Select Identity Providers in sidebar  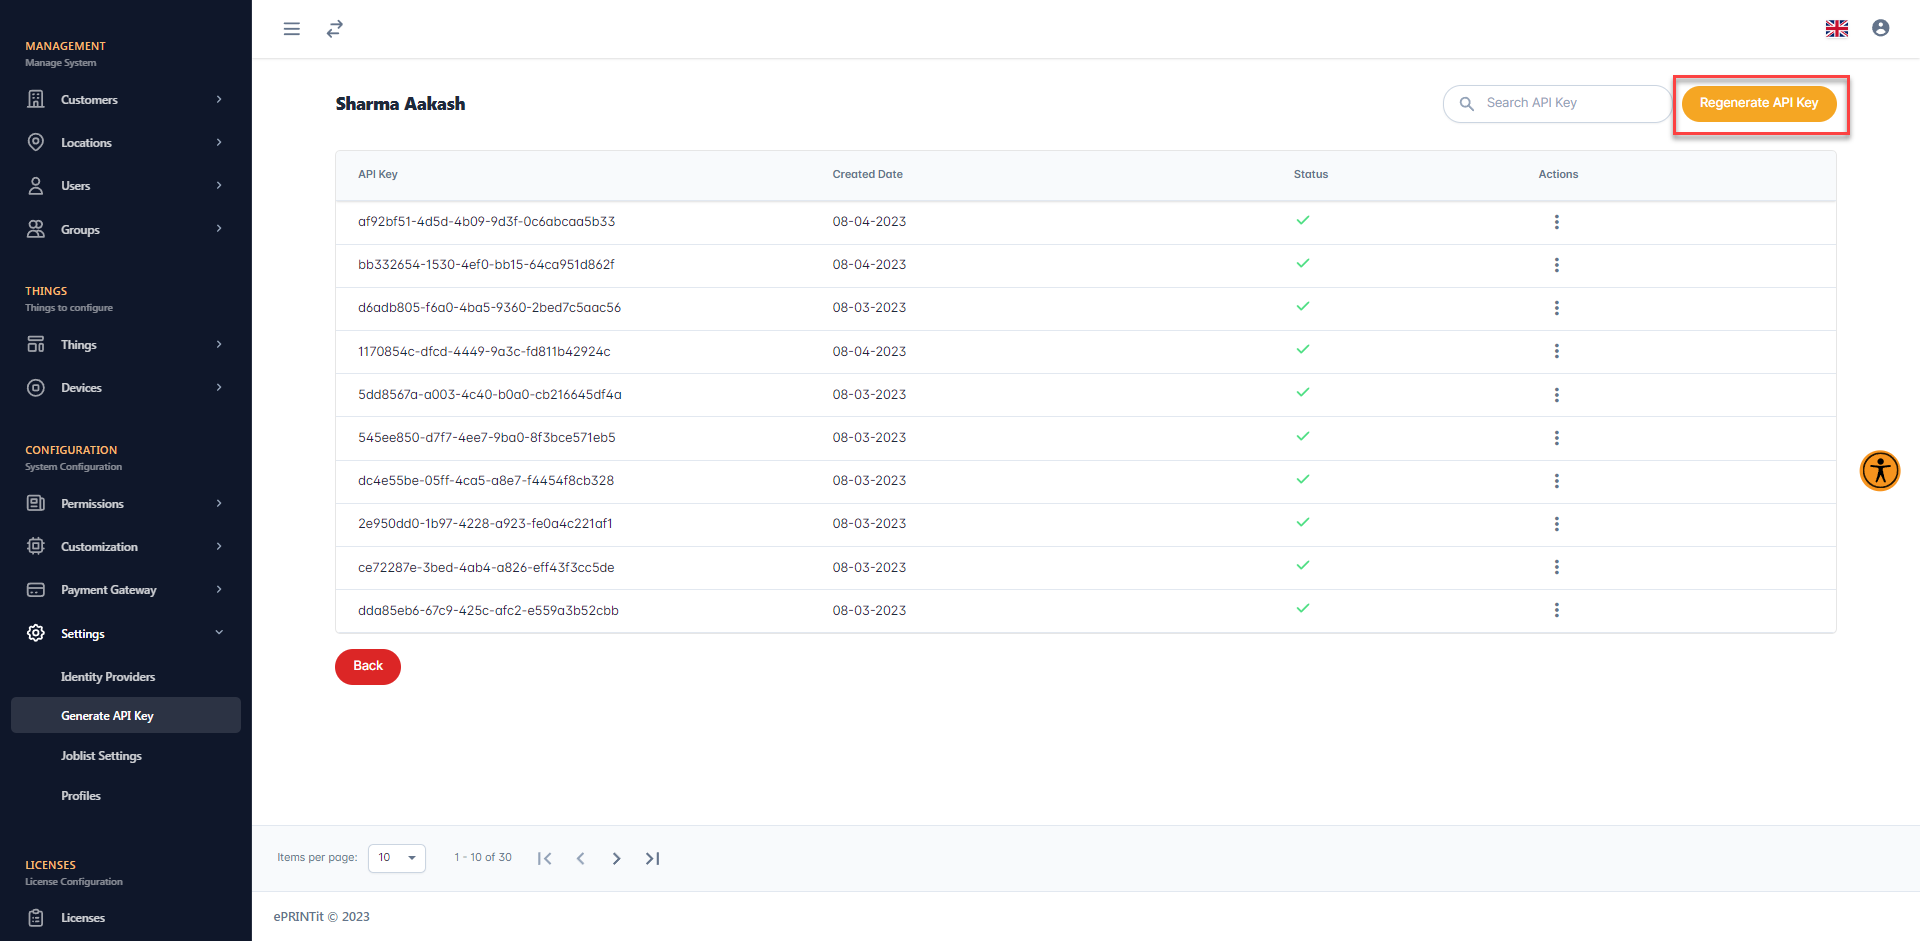[108, 677]
